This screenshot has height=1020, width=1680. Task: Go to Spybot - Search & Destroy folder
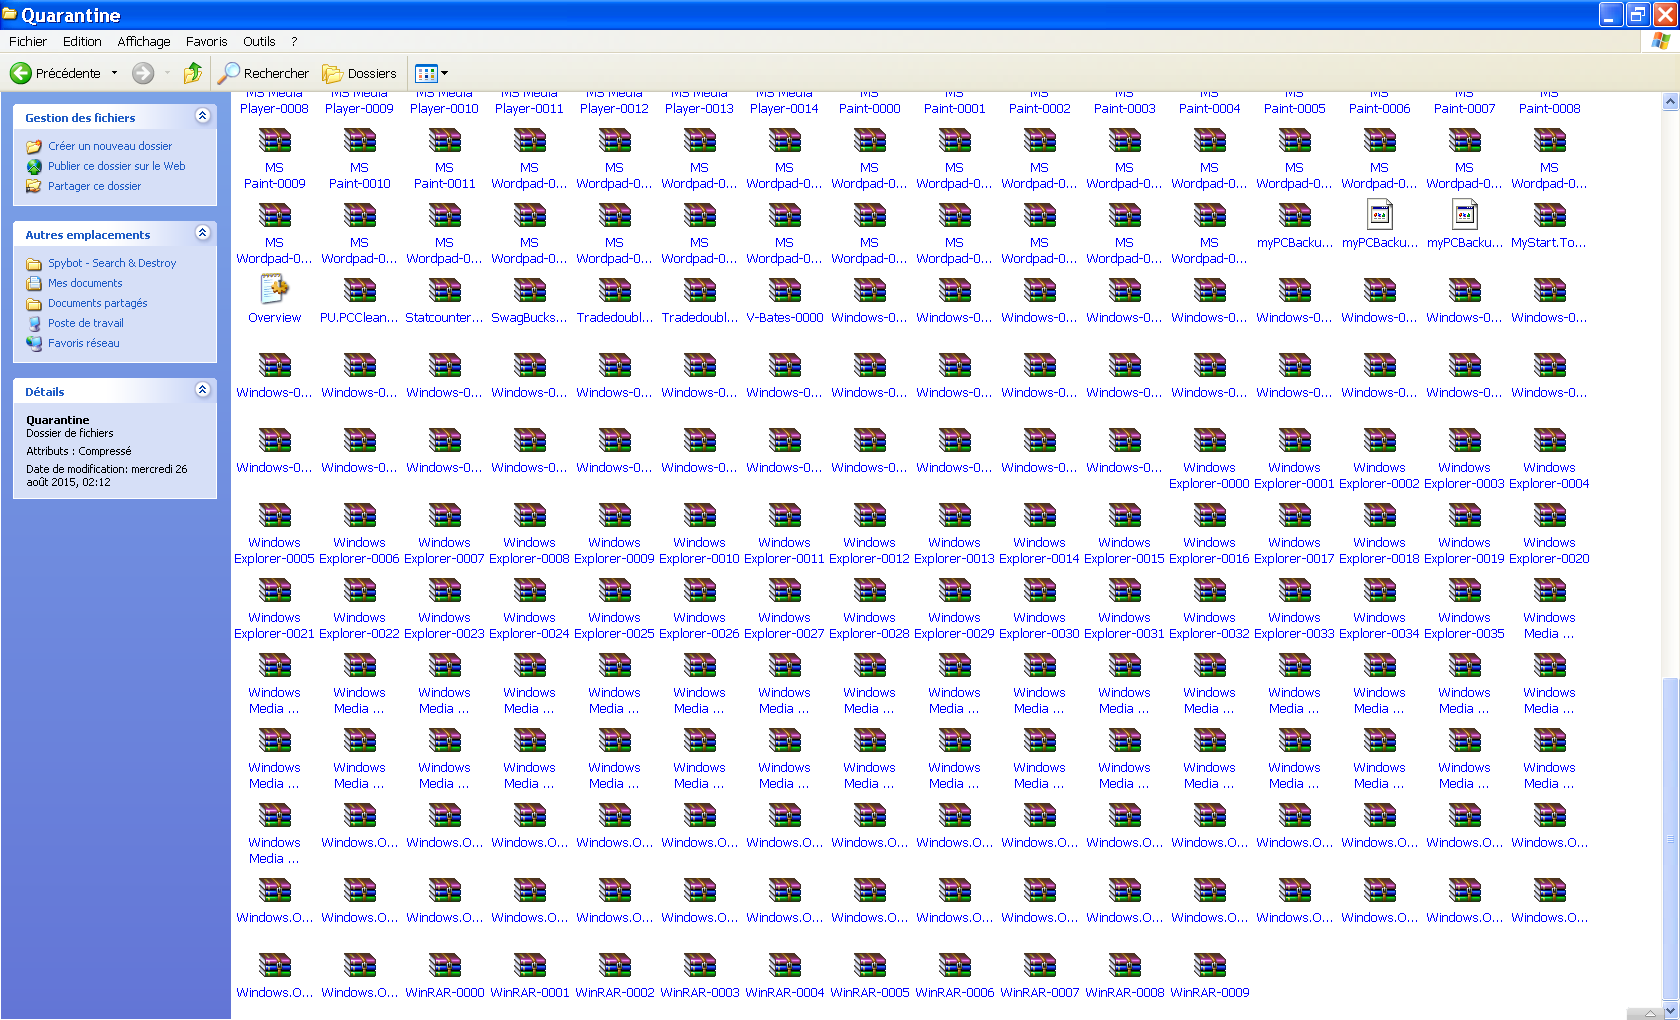[x=112, y=263]
